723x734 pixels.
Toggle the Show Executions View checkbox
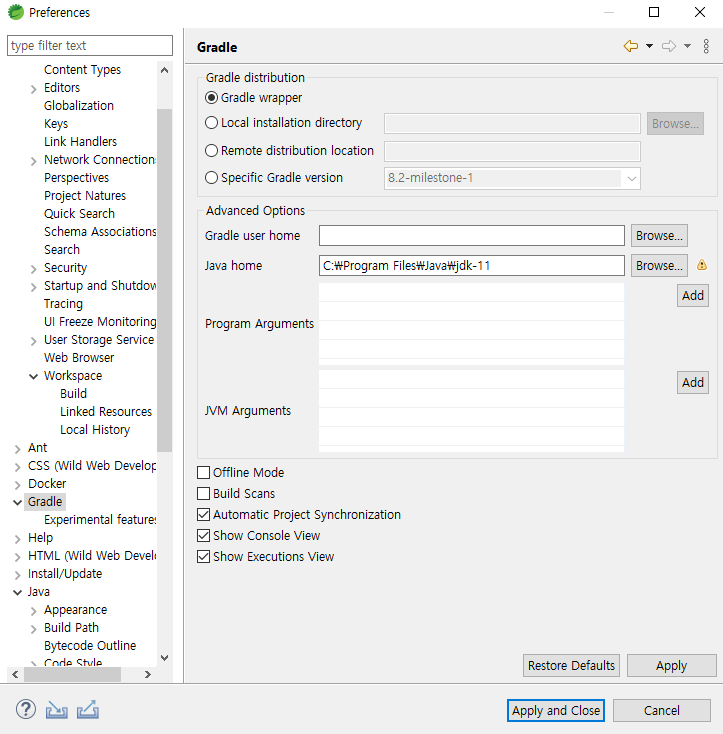204,557
